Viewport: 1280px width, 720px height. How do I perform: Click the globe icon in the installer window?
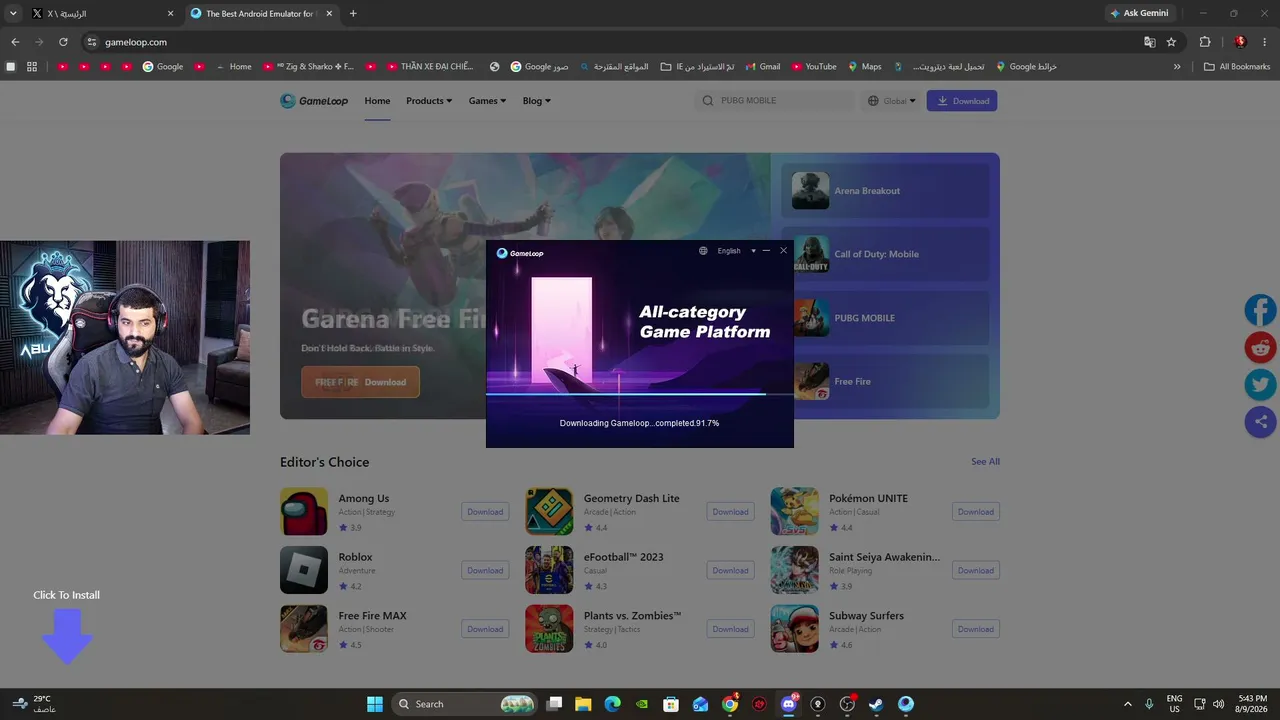pos(703,251)
